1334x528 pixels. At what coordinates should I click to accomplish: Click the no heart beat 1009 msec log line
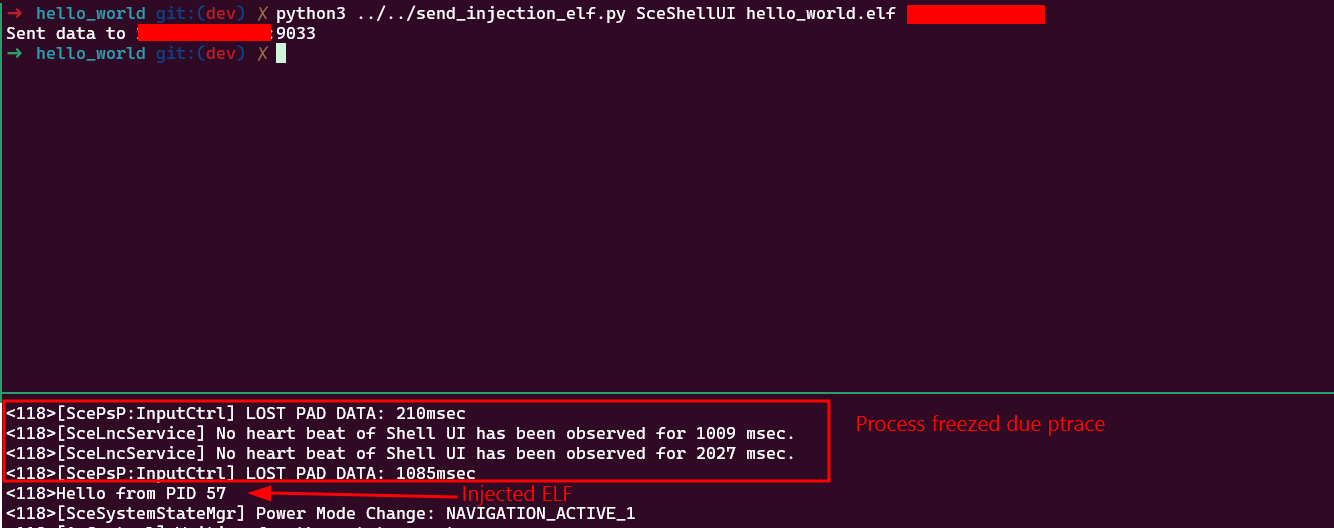401,433
